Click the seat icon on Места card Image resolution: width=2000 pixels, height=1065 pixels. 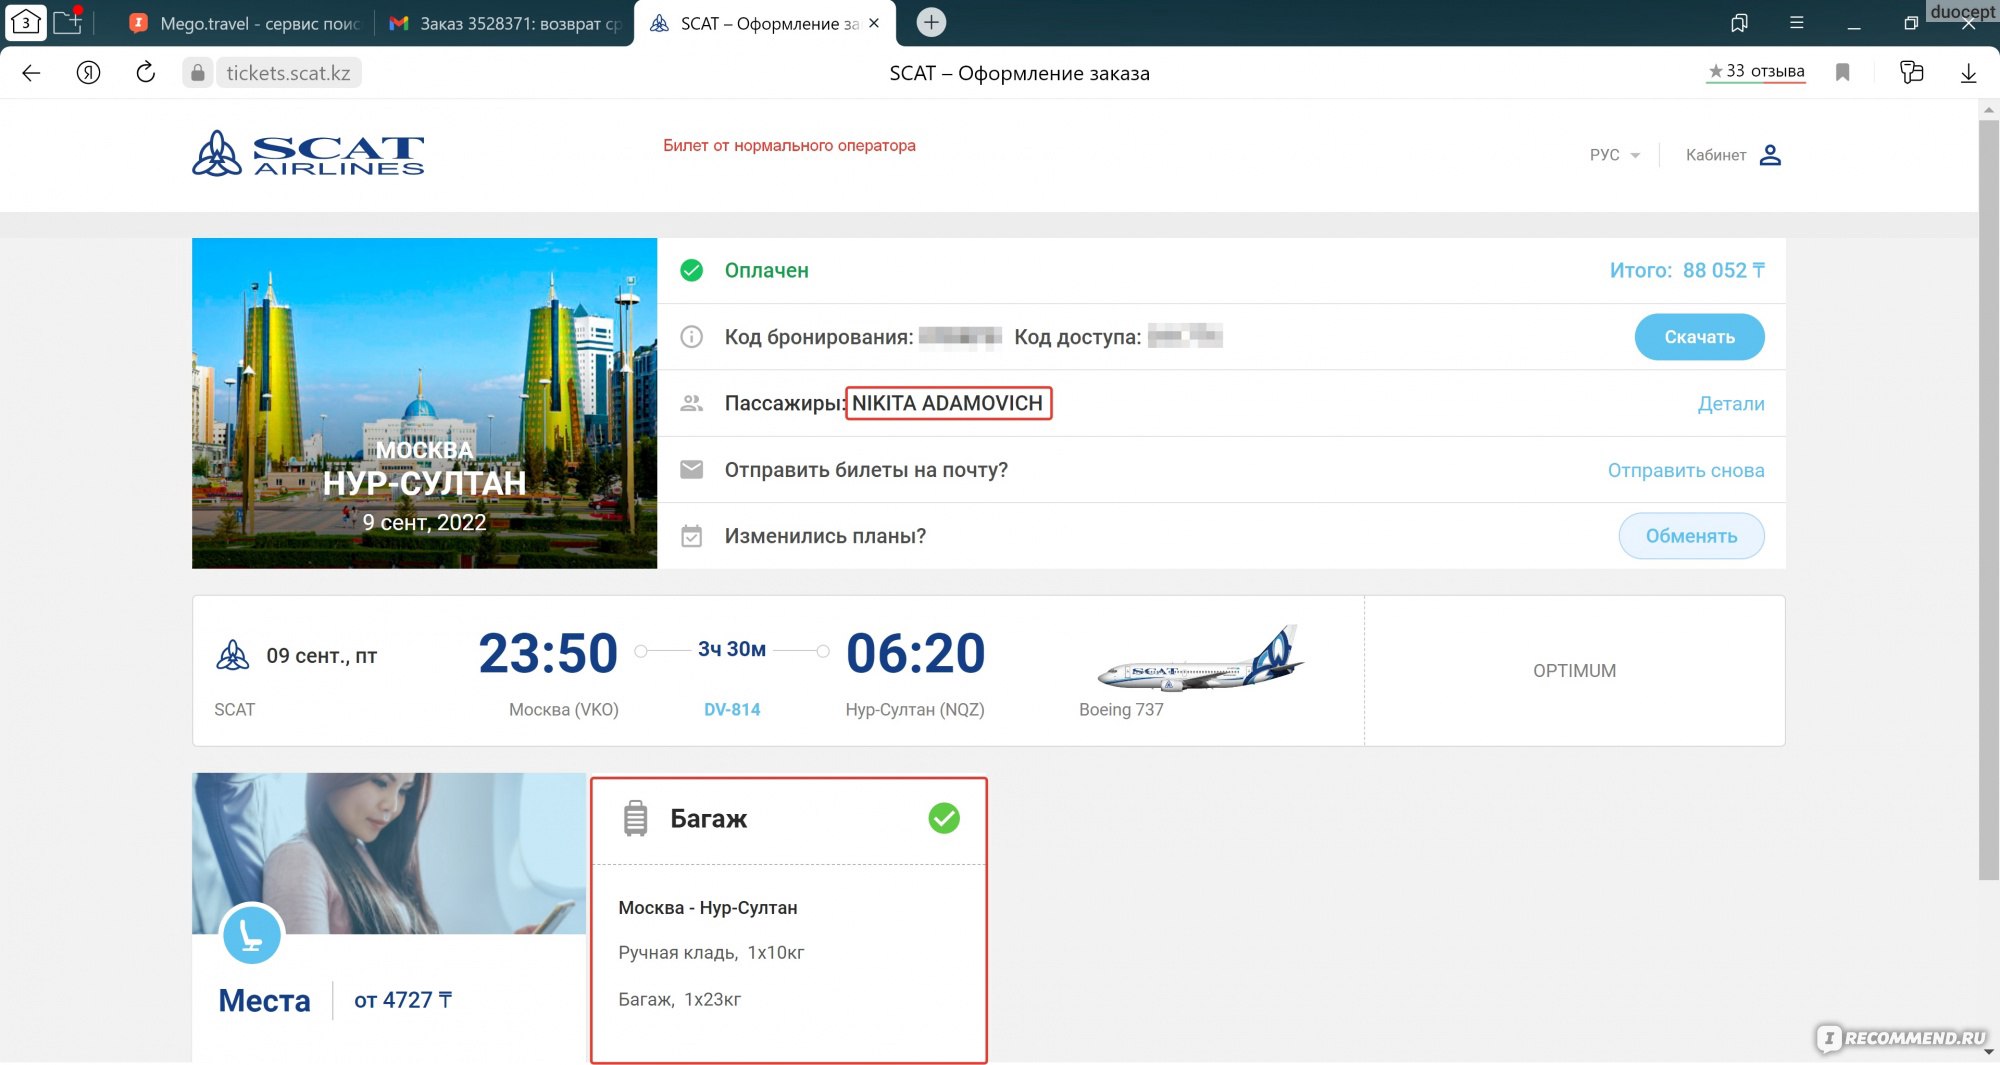251,935
